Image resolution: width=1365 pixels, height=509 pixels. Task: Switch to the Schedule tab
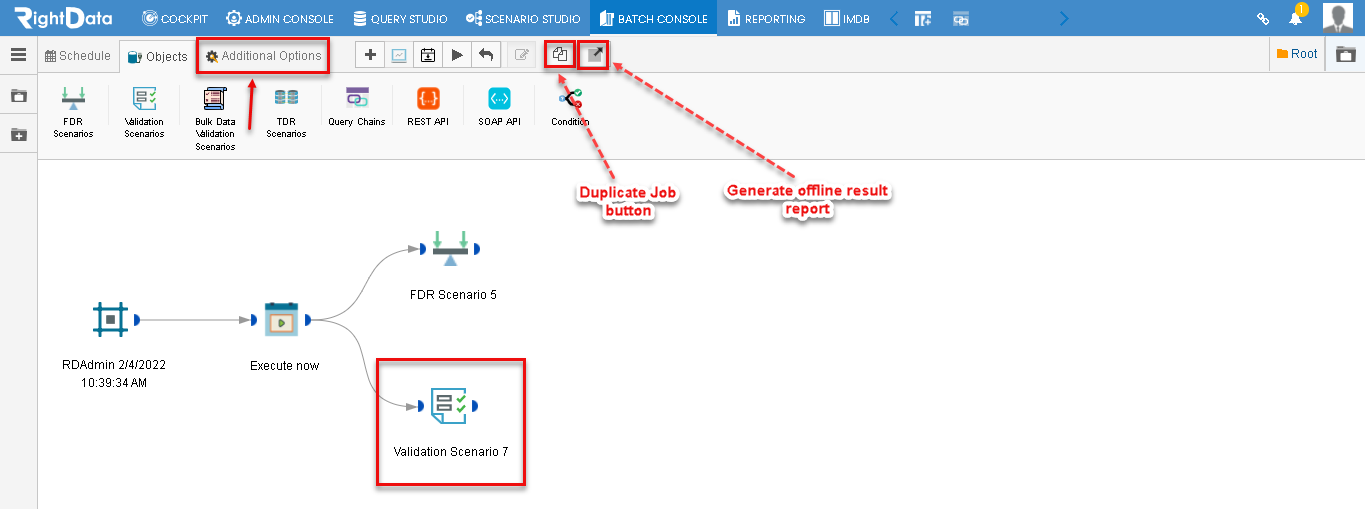tap(78, 56)
